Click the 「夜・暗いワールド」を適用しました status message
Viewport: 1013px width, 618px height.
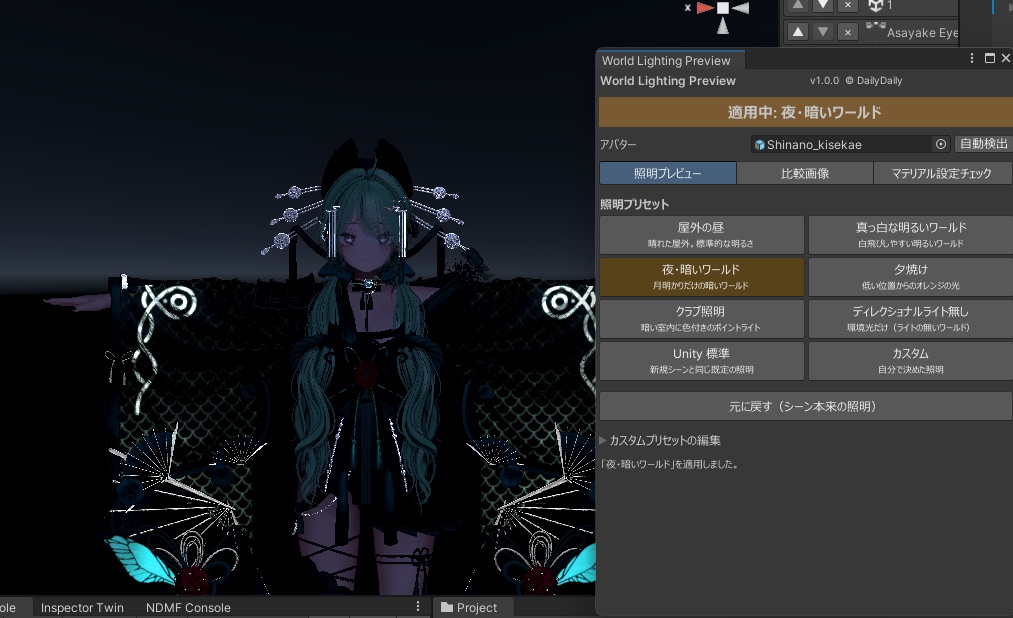[x=669, y=464]
